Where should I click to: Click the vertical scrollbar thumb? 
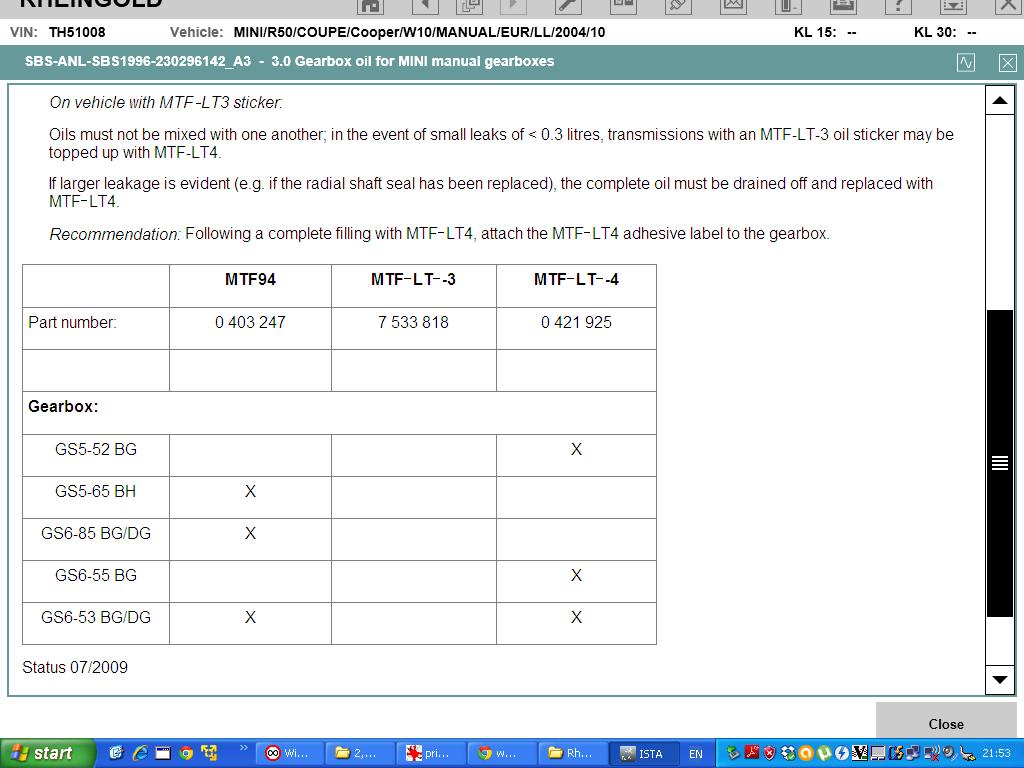999,462
